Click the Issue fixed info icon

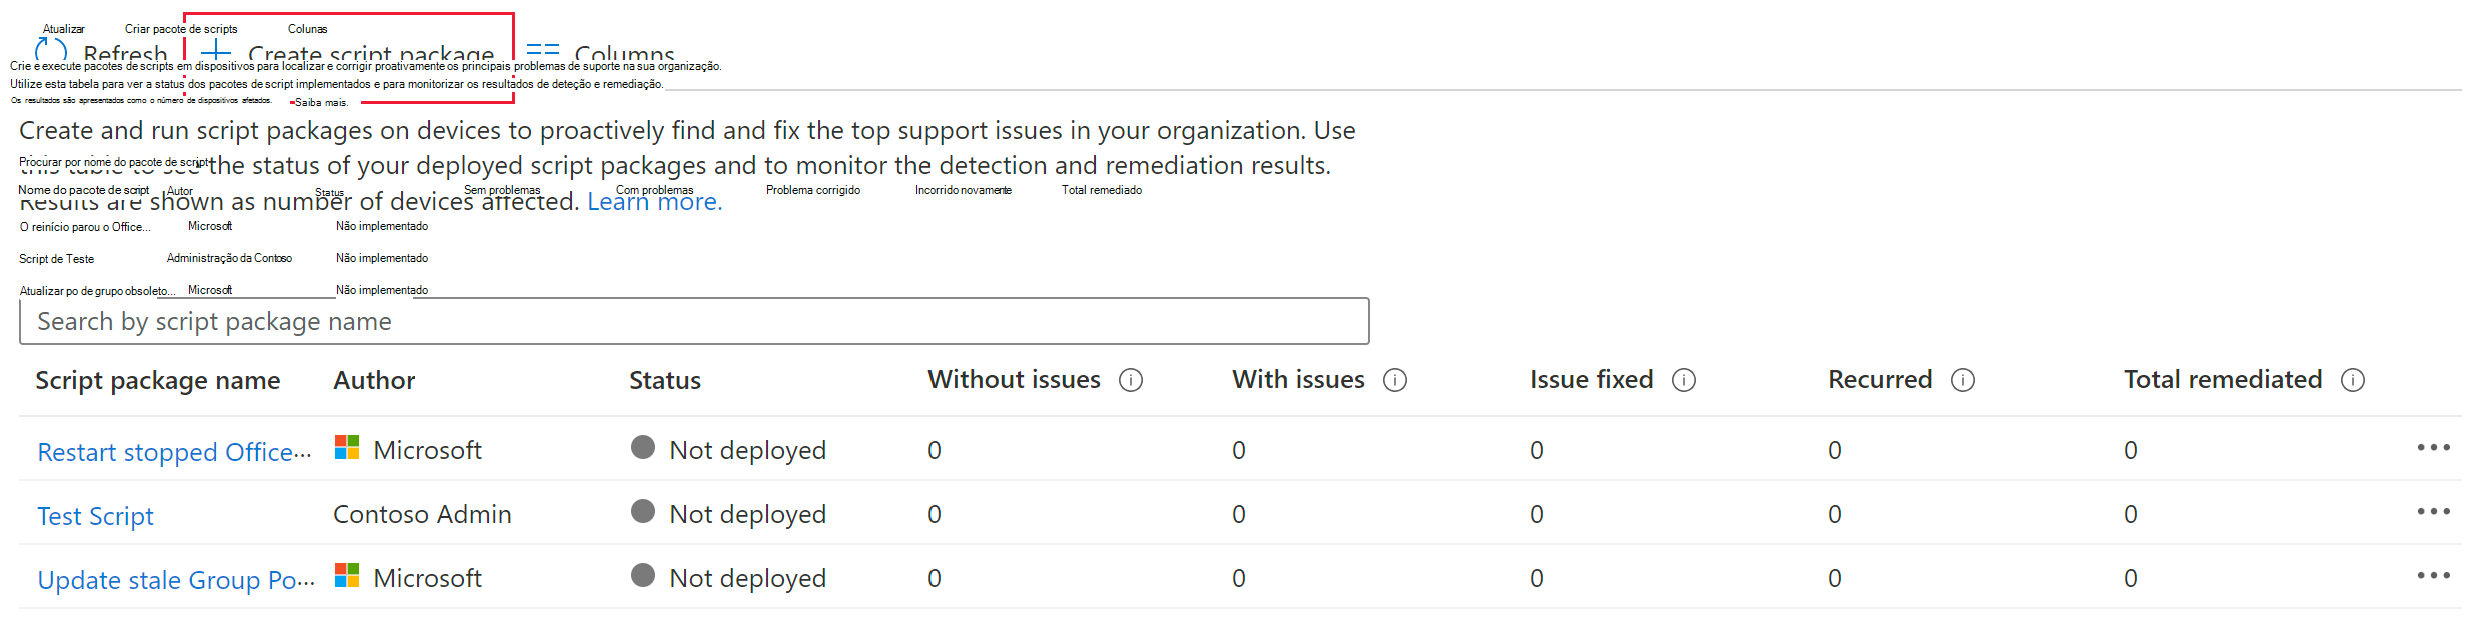pos(1684,380)
